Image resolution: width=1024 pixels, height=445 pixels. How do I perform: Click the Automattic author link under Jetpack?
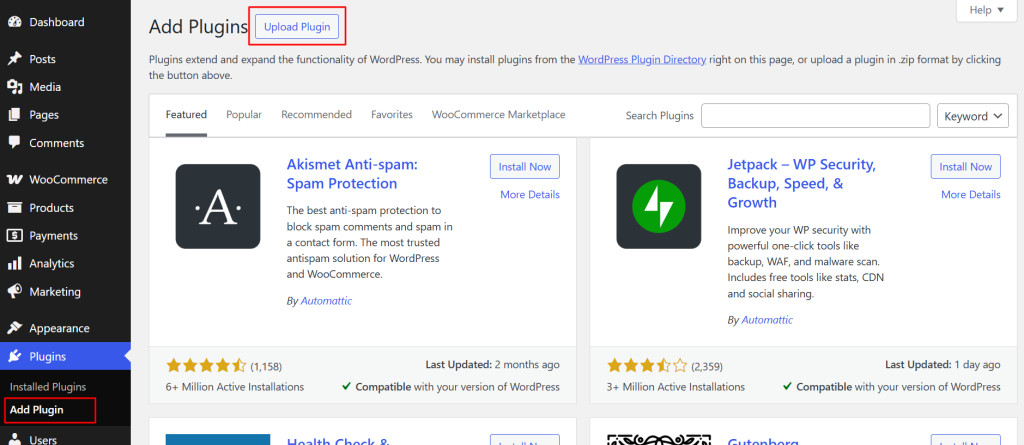[x=767, y=320]
